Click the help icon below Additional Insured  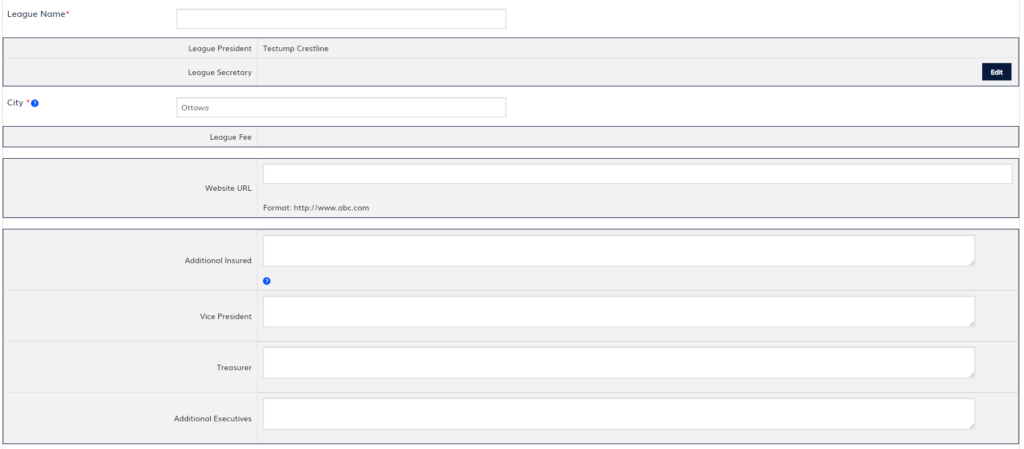[267, 281]
